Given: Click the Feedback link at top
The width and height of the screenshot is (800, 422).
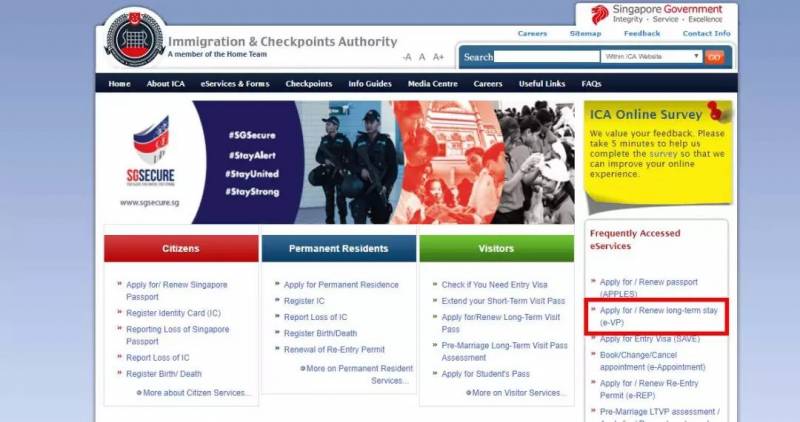Looking at the screenshot, I should pos(642,33).
